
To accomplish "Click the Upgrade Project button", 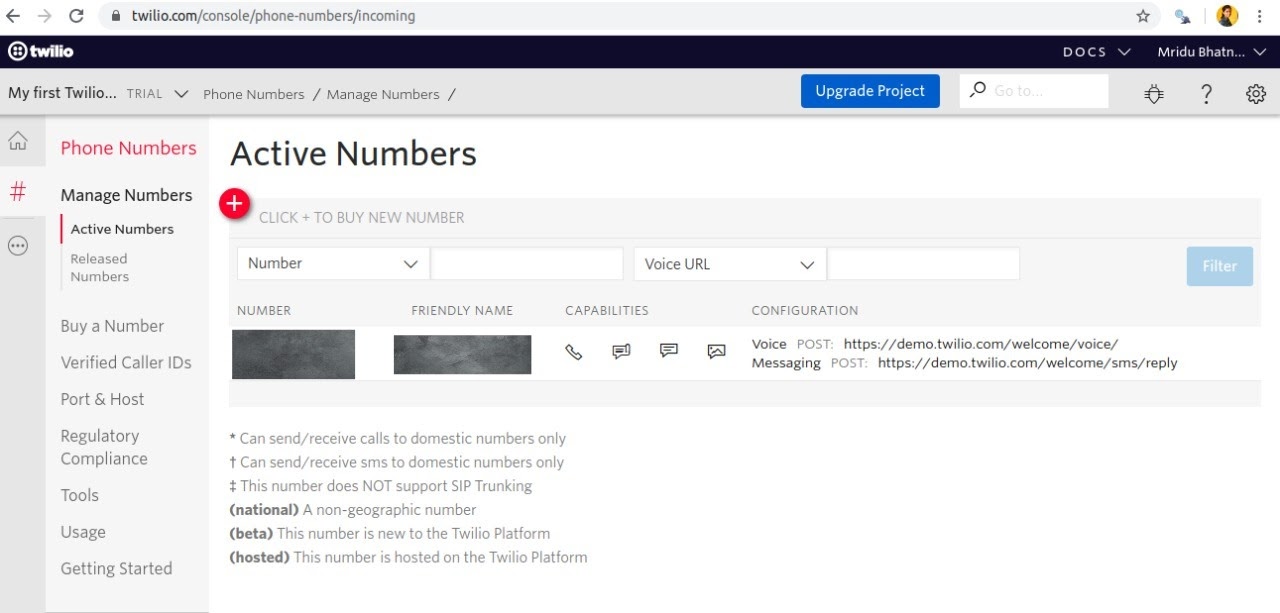I will 870,91.
